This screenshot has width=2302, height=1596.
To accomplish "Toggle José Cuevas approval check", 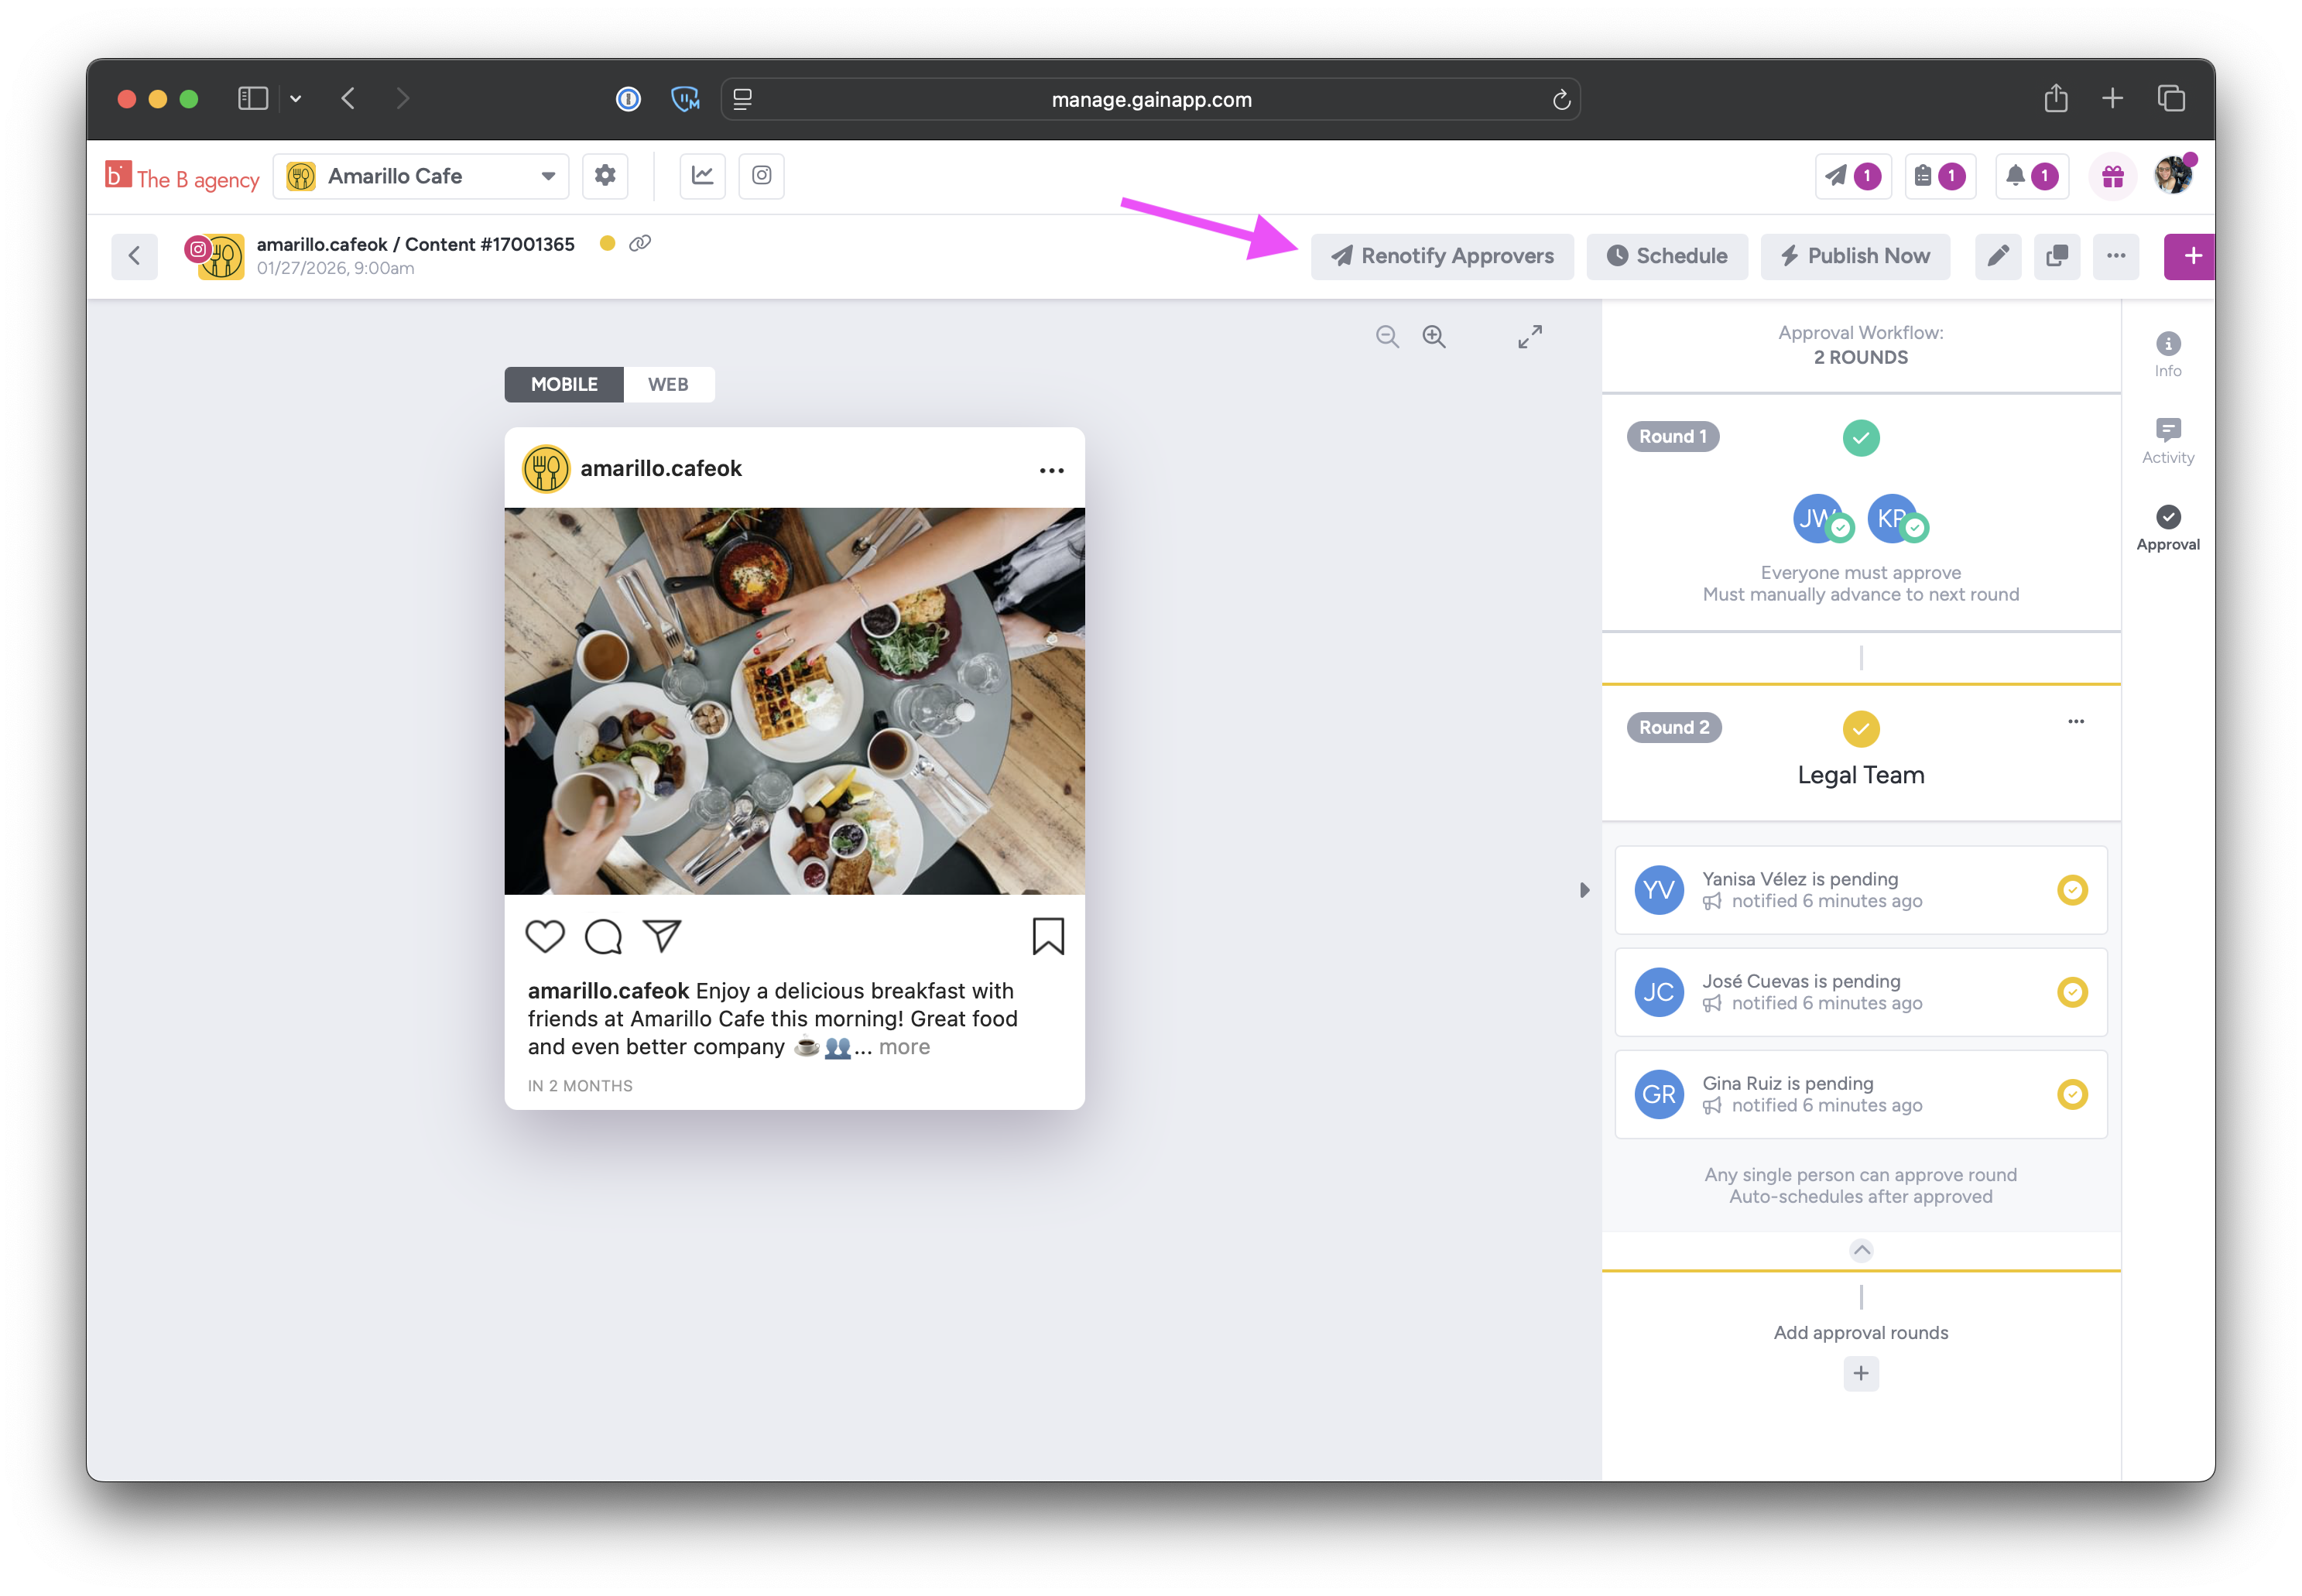I will pos(2072,992).
